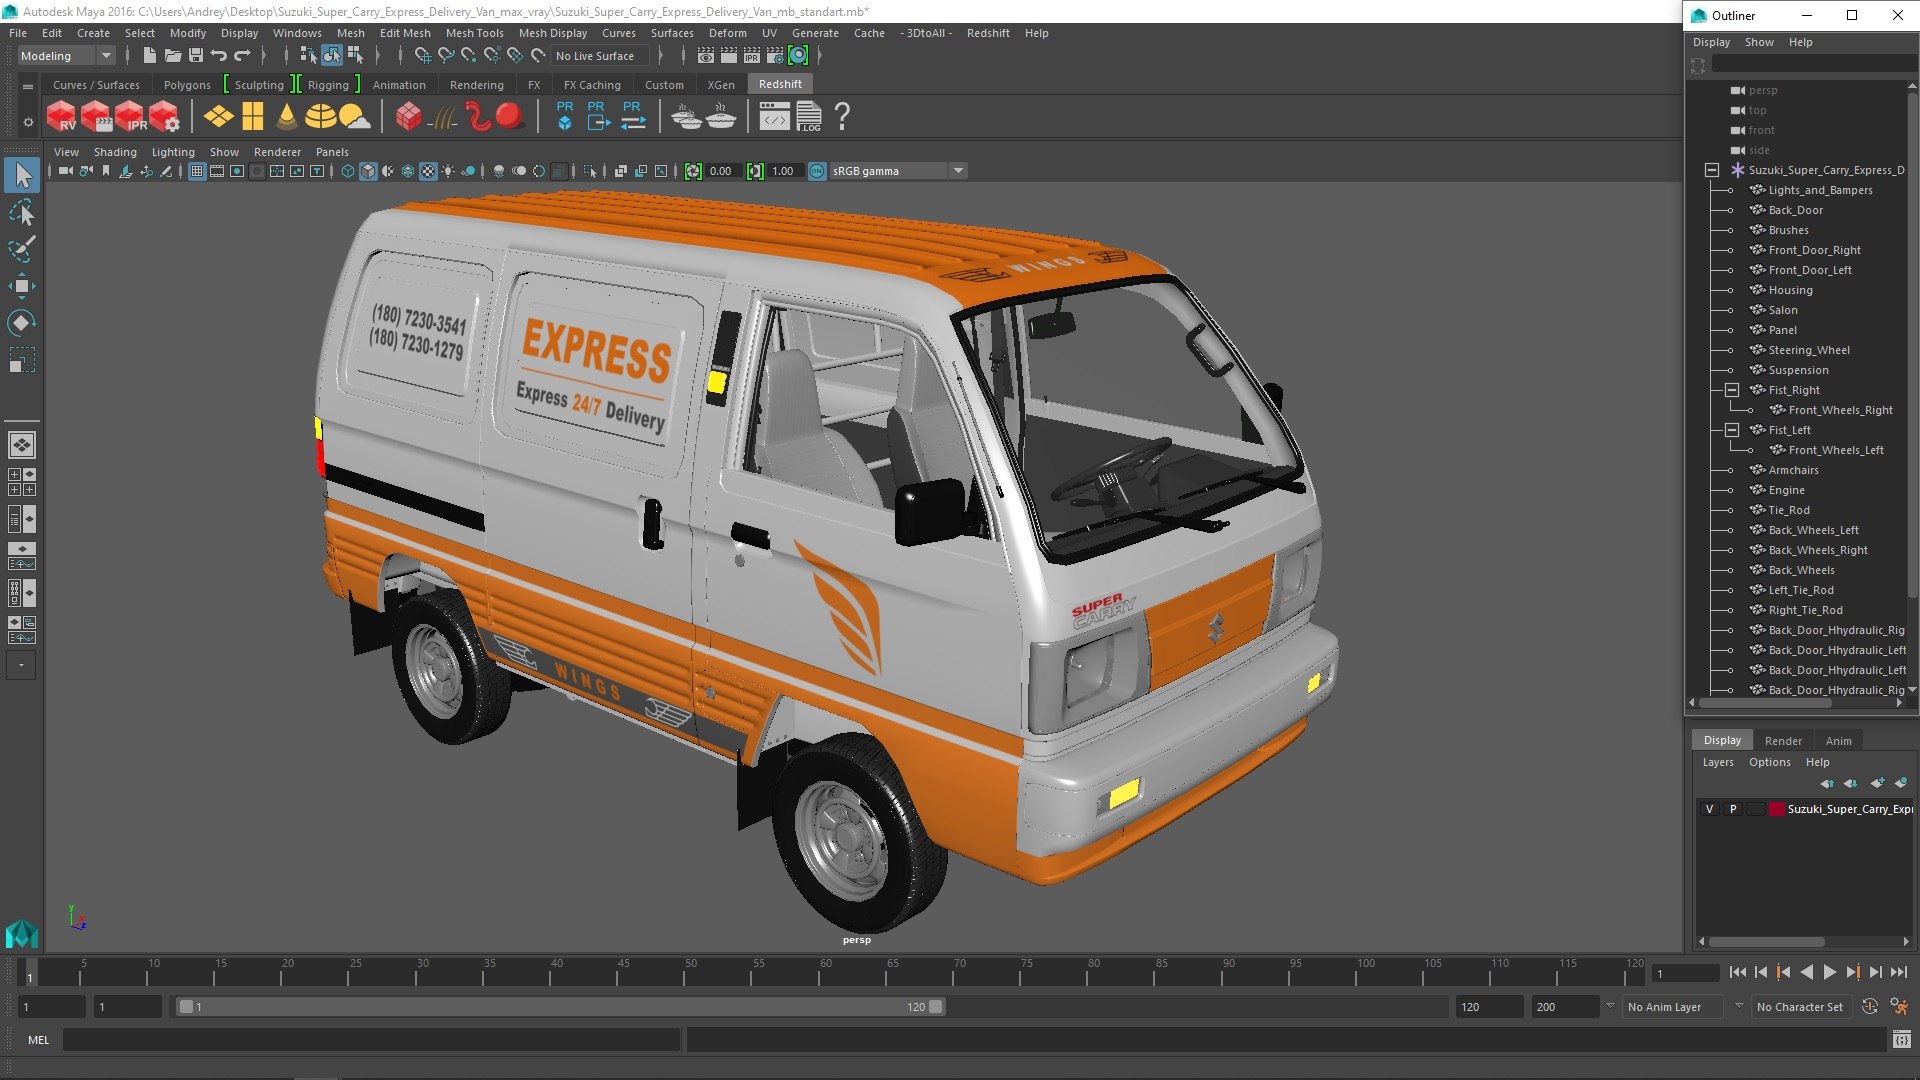Select the Move tool in toolbox

tap(22, 286)
